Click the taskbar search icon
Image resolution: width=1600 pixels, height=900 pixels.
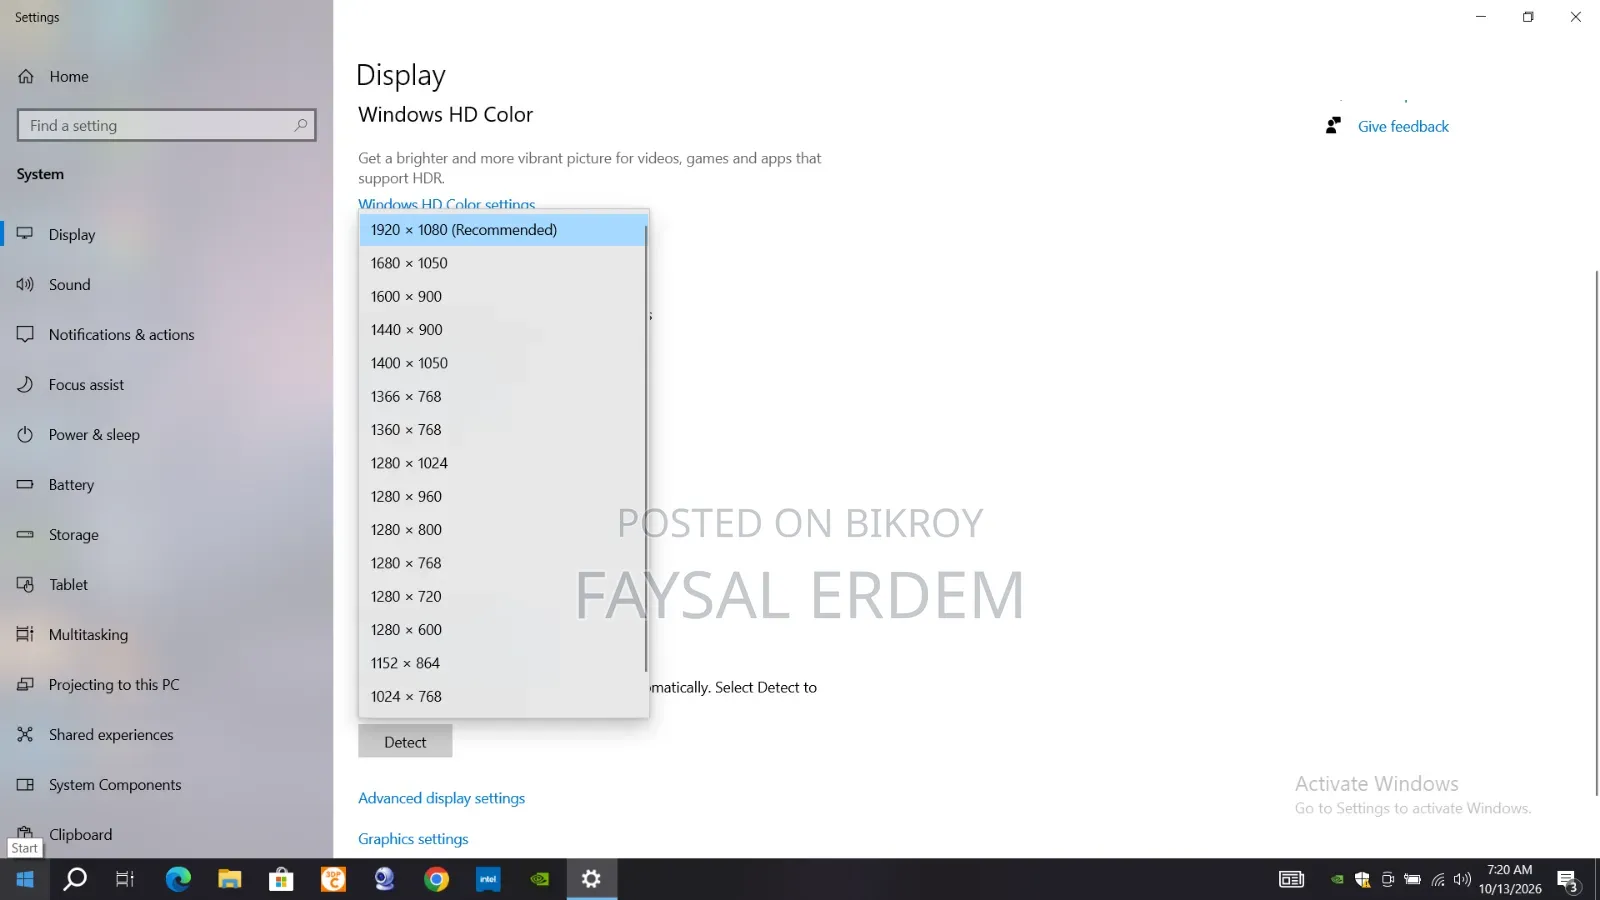tap(75, 879)
